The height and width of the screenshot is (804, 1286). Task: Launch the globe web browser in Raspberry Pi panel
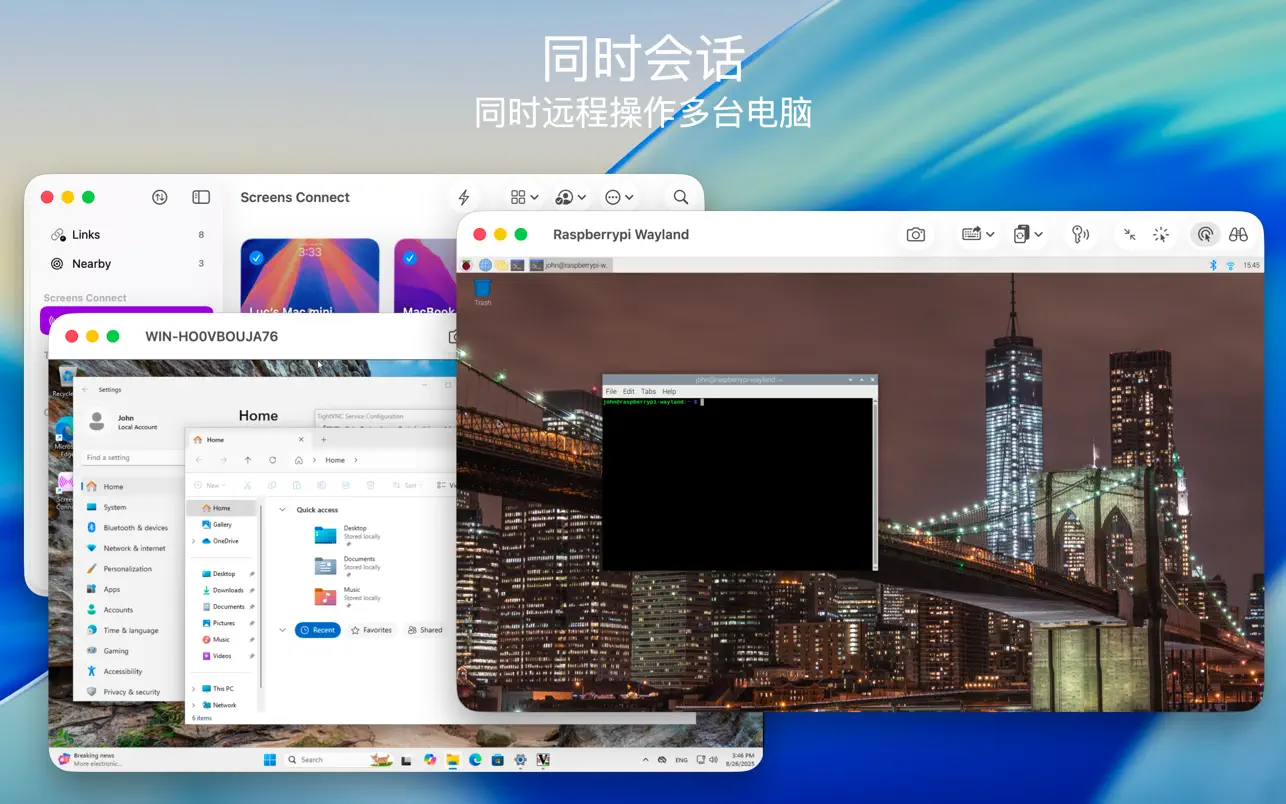click(x=485, y=265)
